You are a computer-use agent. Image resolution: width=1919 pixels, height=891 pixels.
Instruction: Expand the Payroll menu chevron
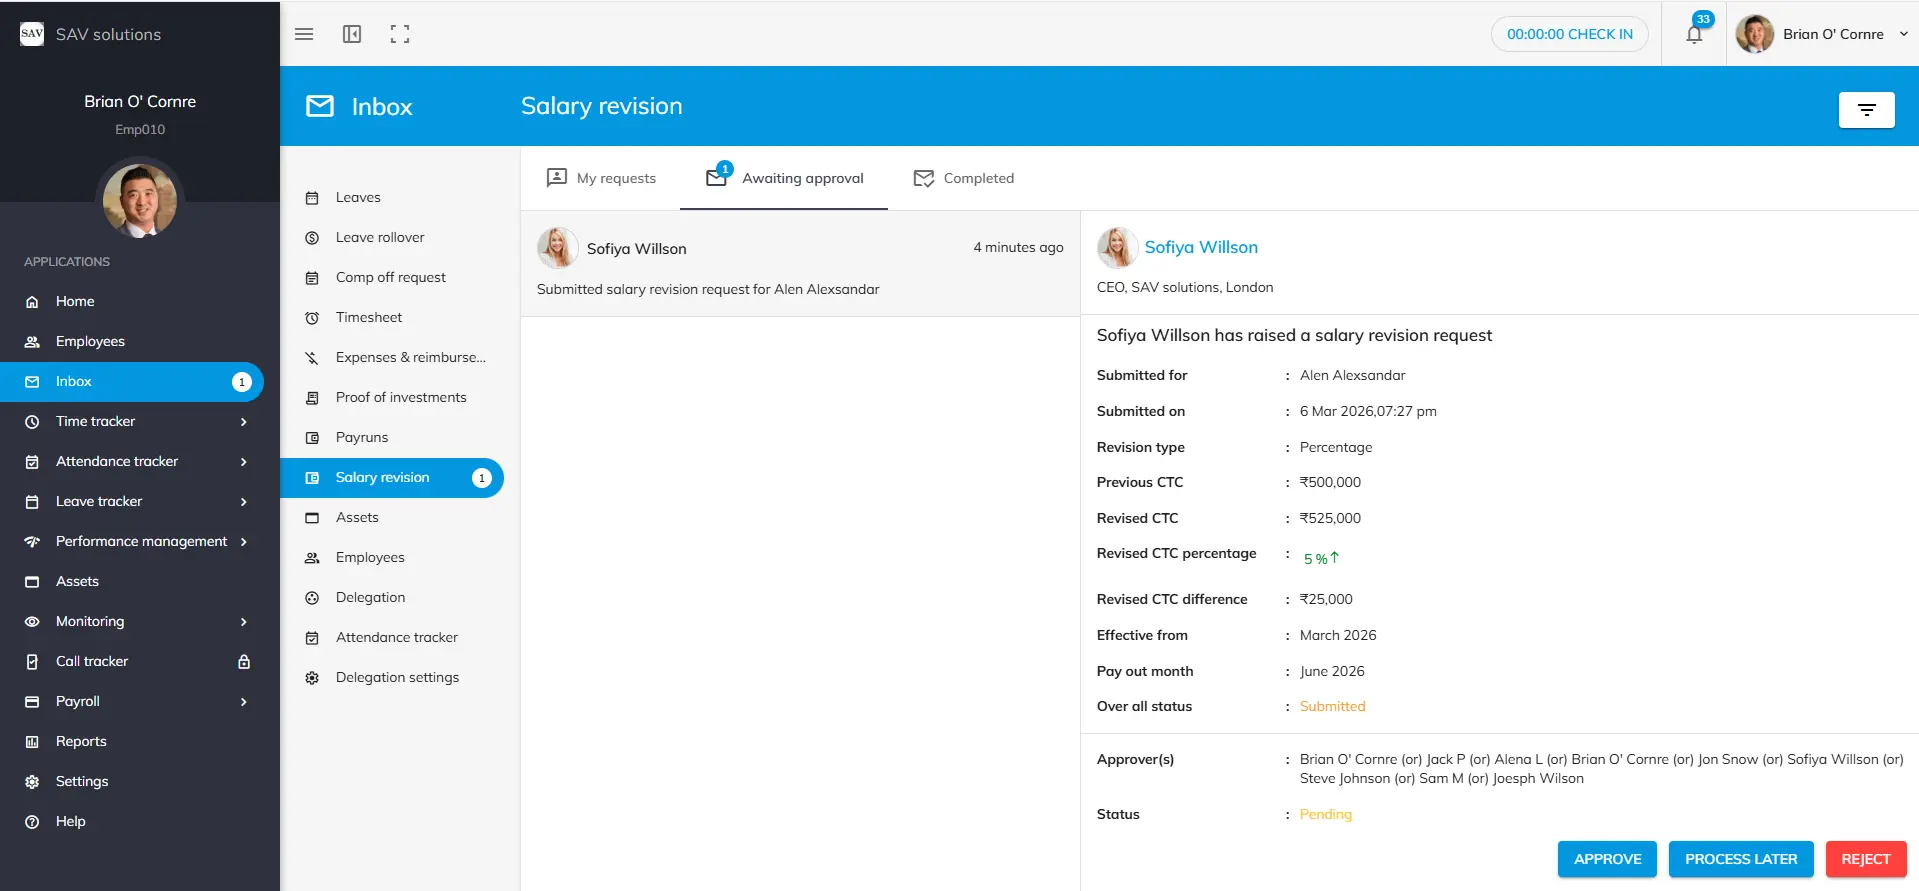coord(243,702)
